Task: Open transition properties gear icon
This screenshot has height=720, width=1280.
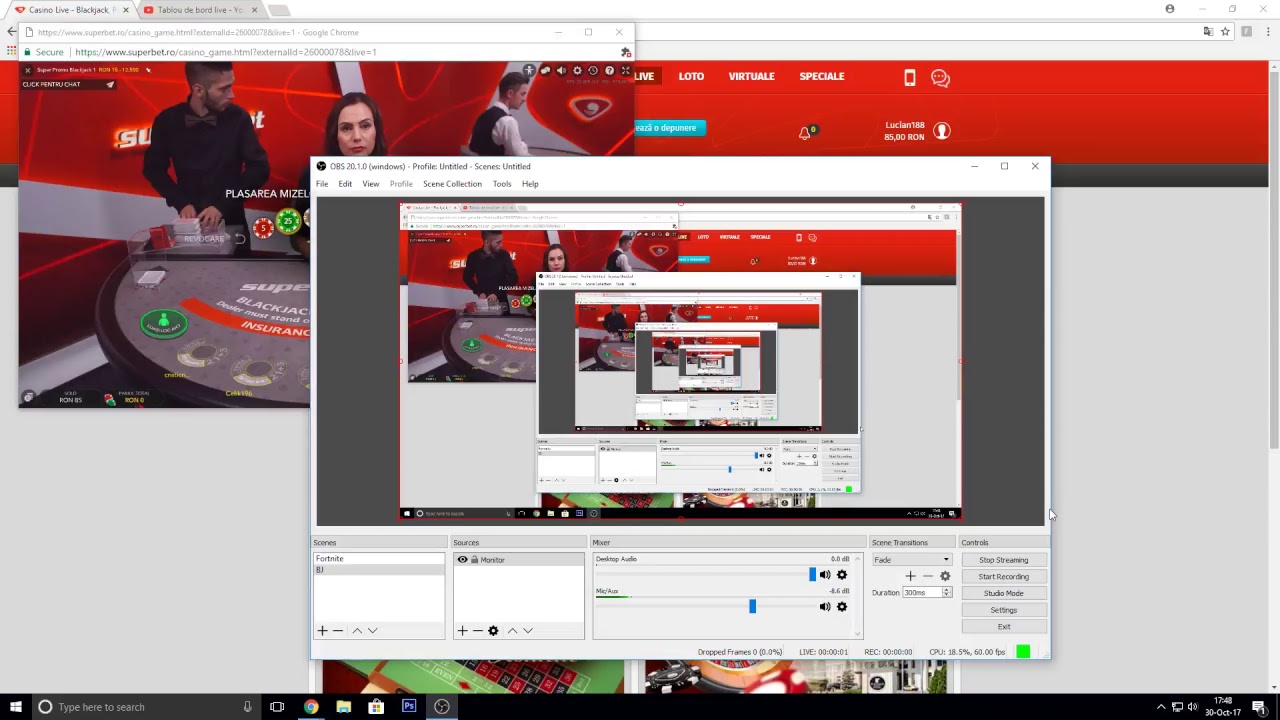Action: point(945,576)
